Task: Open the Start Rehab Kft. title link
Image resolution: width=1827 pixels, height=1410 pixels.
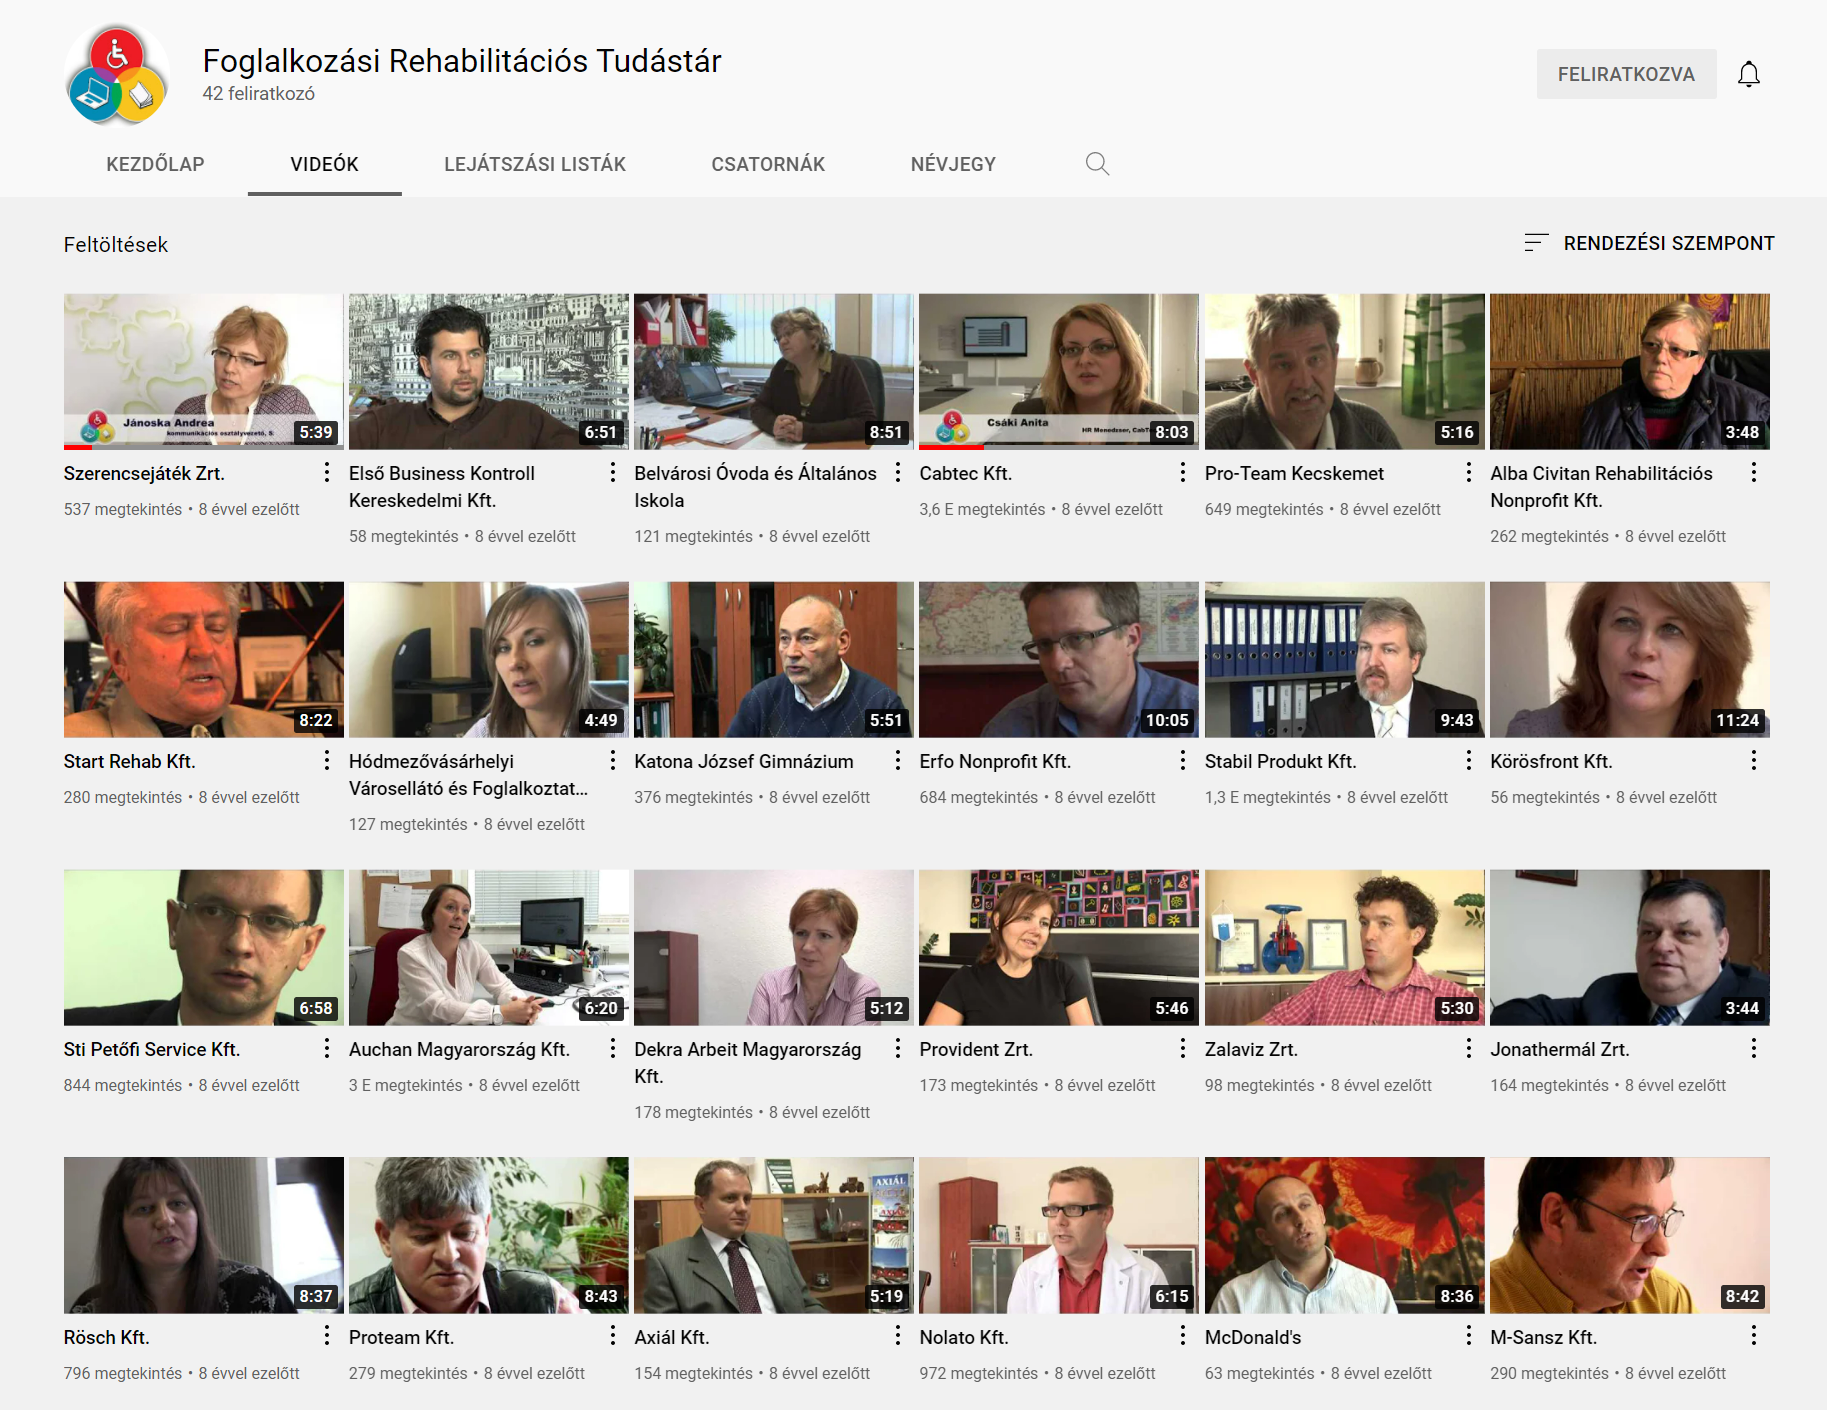Action: click(x=130, y=761)
